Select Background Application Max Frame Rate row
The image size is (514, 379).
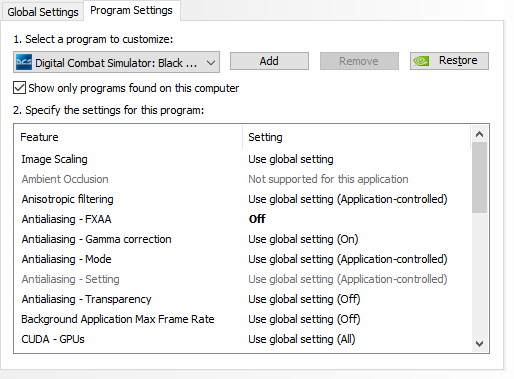click(x=242, y=319)
